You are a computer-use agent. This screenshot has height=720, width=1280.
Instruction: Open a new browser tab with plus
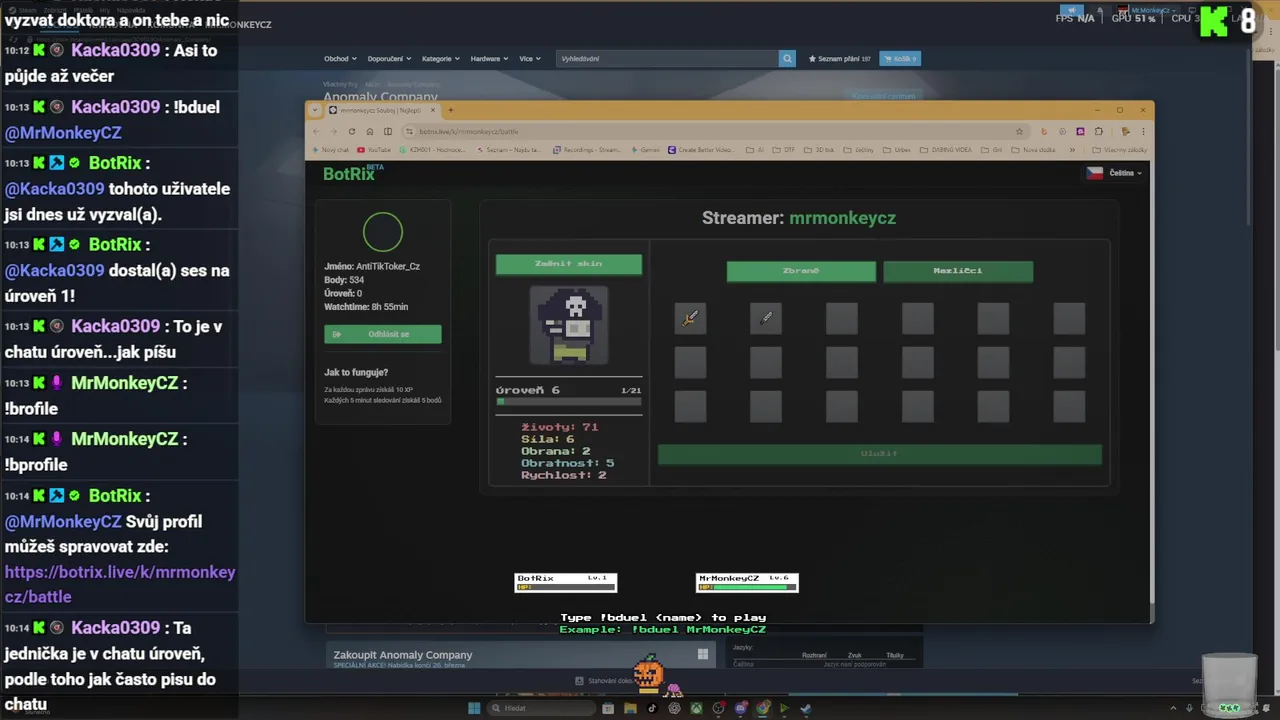point(450,110)
